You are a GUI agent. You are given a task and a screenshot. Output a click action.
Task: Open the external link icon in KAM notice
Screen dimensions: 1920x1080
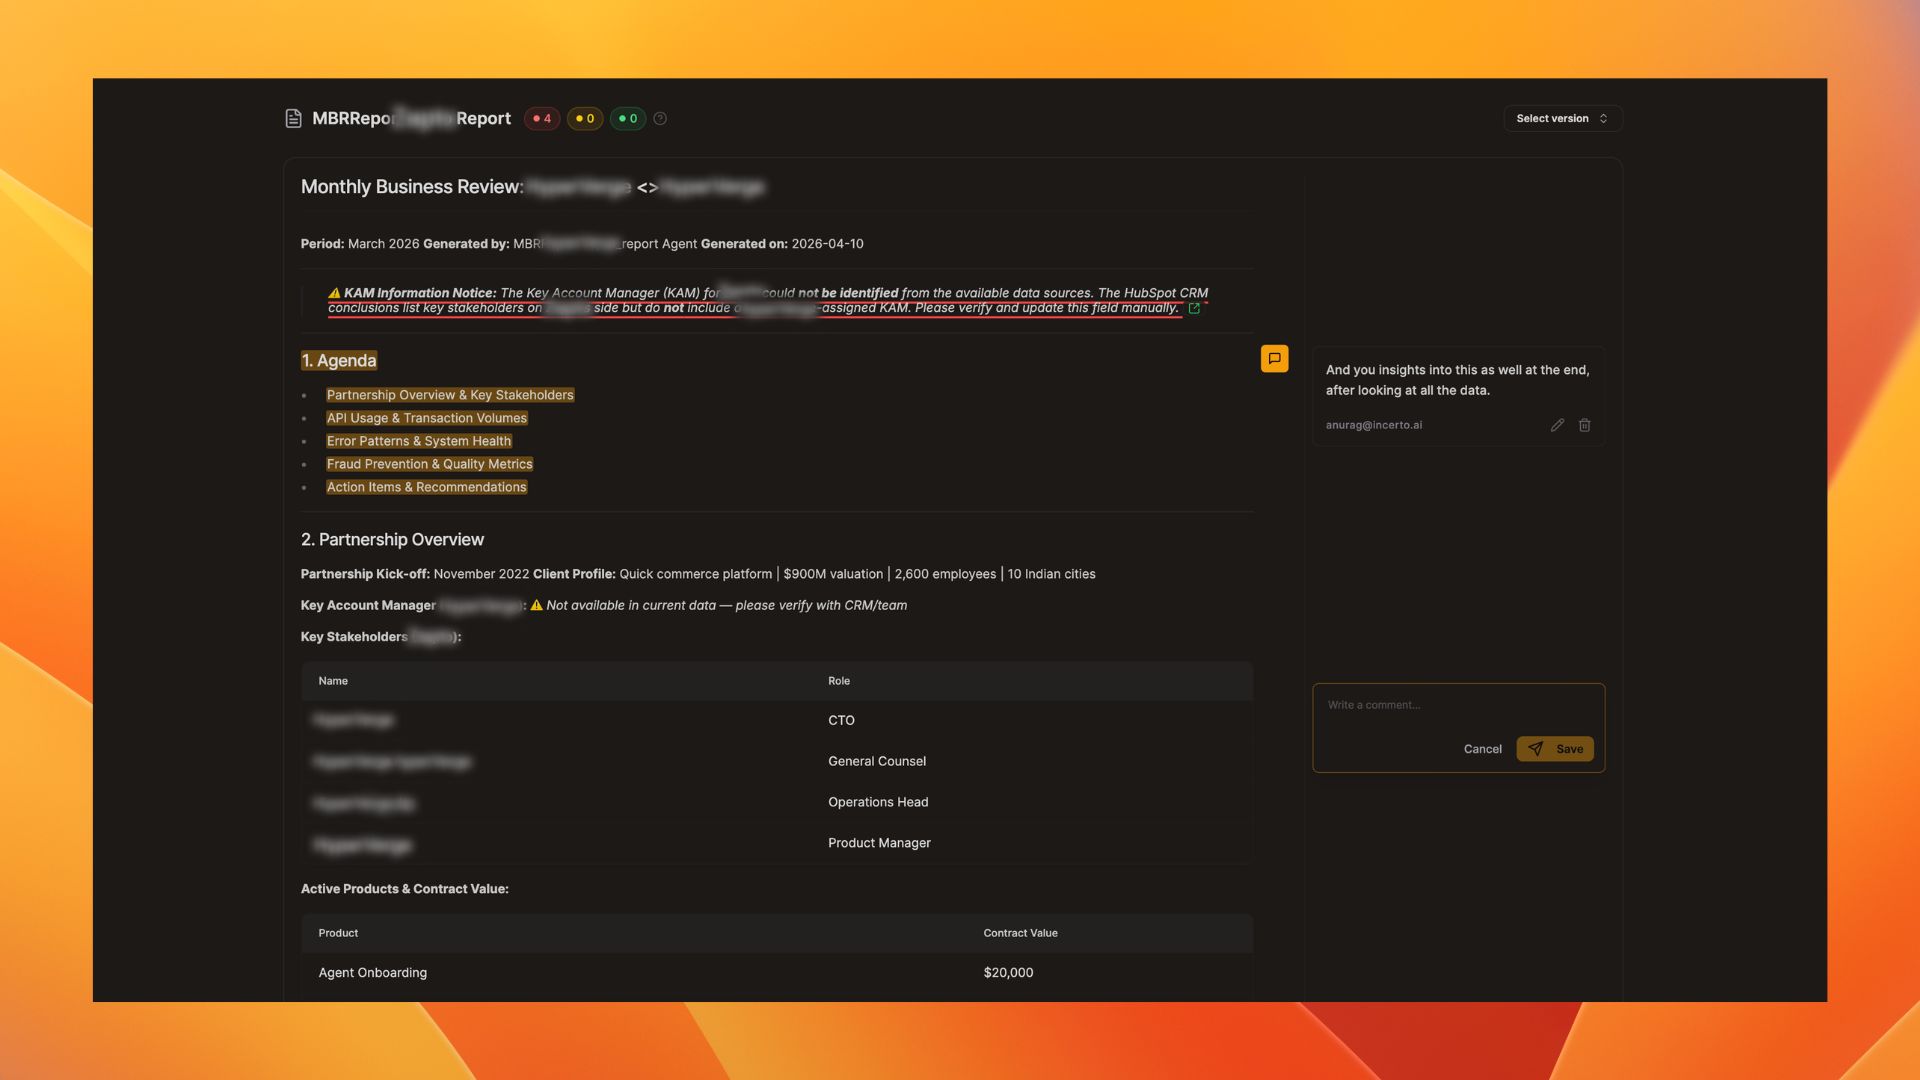[x=1194, y=309]
